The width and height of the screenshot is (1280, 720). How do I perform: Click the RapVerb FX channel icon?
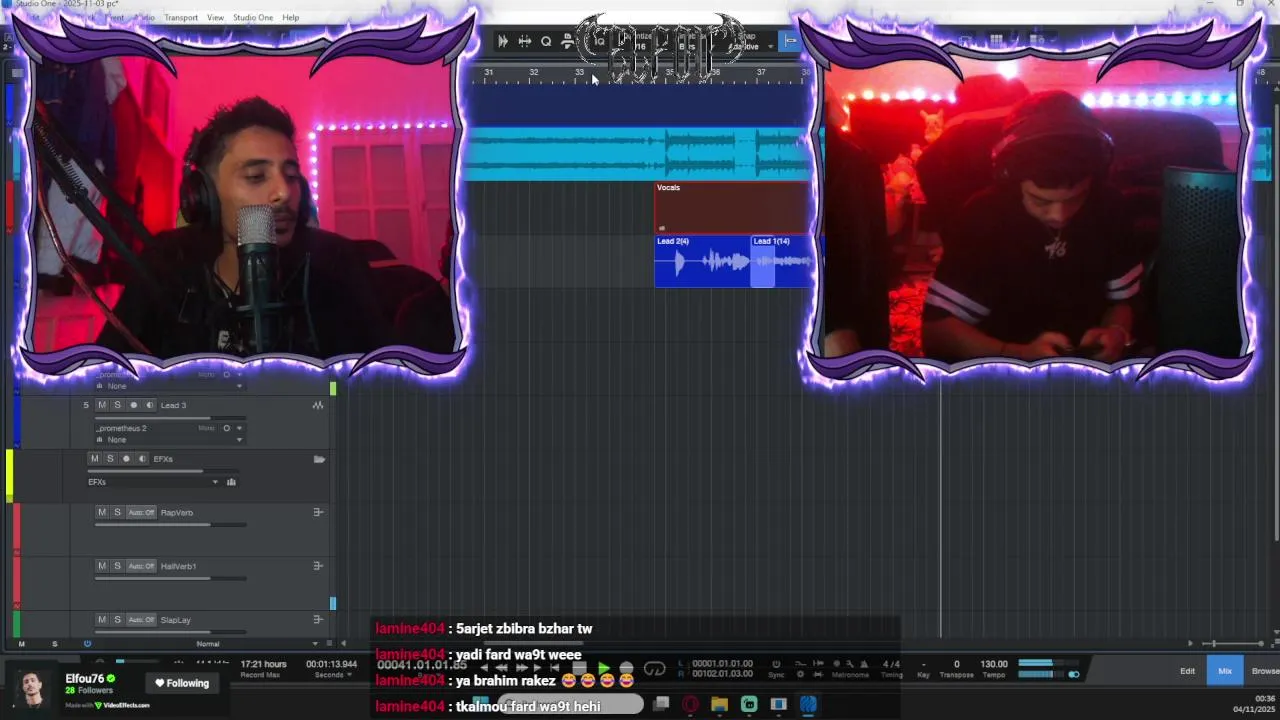pyautogui.click(x=318, y=512)
